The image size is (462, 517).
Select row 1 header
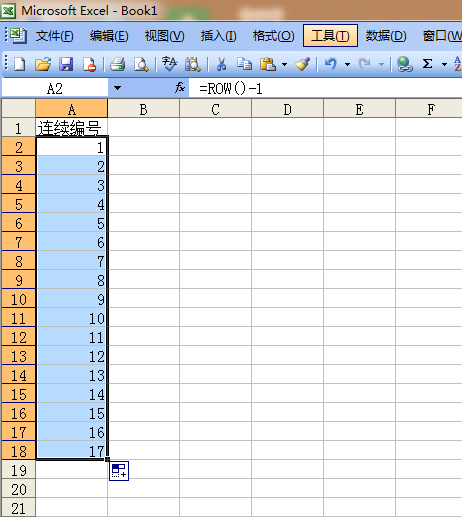click(x=19, y=127)
